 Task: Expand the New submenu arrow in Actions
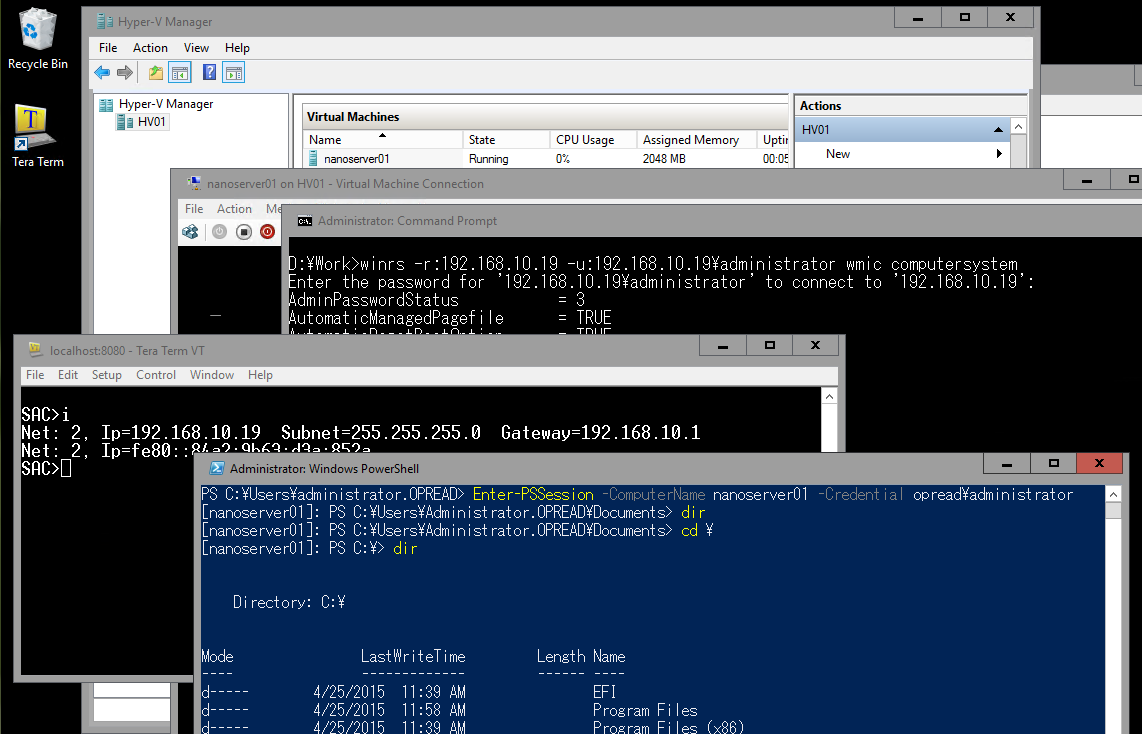[999, 154]
